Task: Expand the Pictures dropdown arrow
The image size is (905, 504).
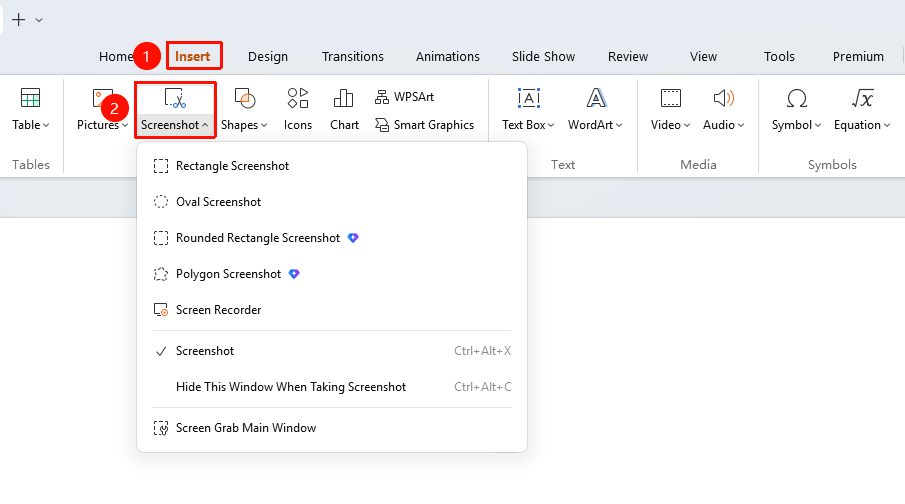Action: coord(125,125)
